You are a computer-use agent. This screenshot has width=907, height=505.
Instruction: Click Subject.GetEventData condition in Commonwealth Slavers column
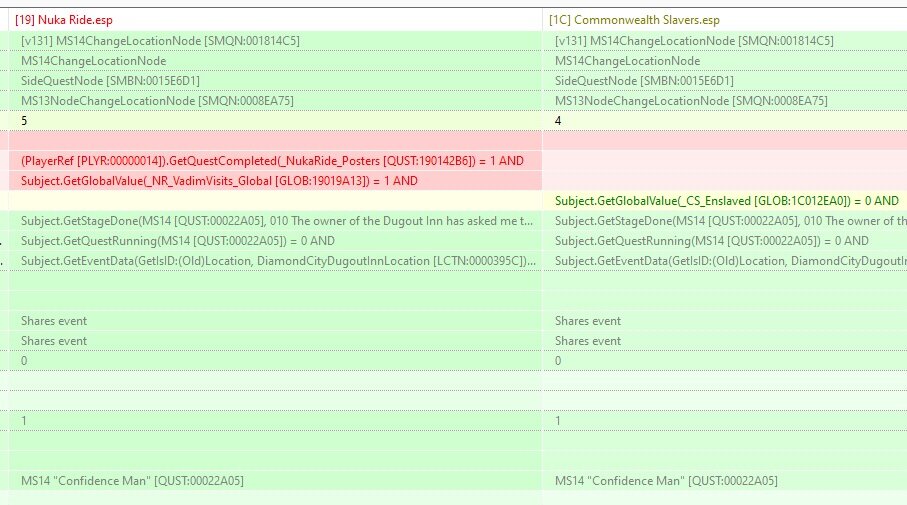(725, 261)
